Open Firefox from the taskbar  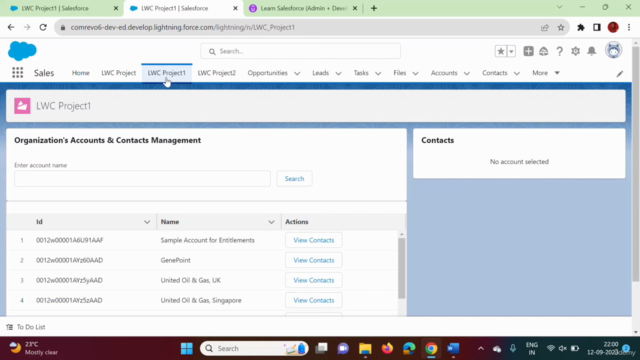click(387, 348)
